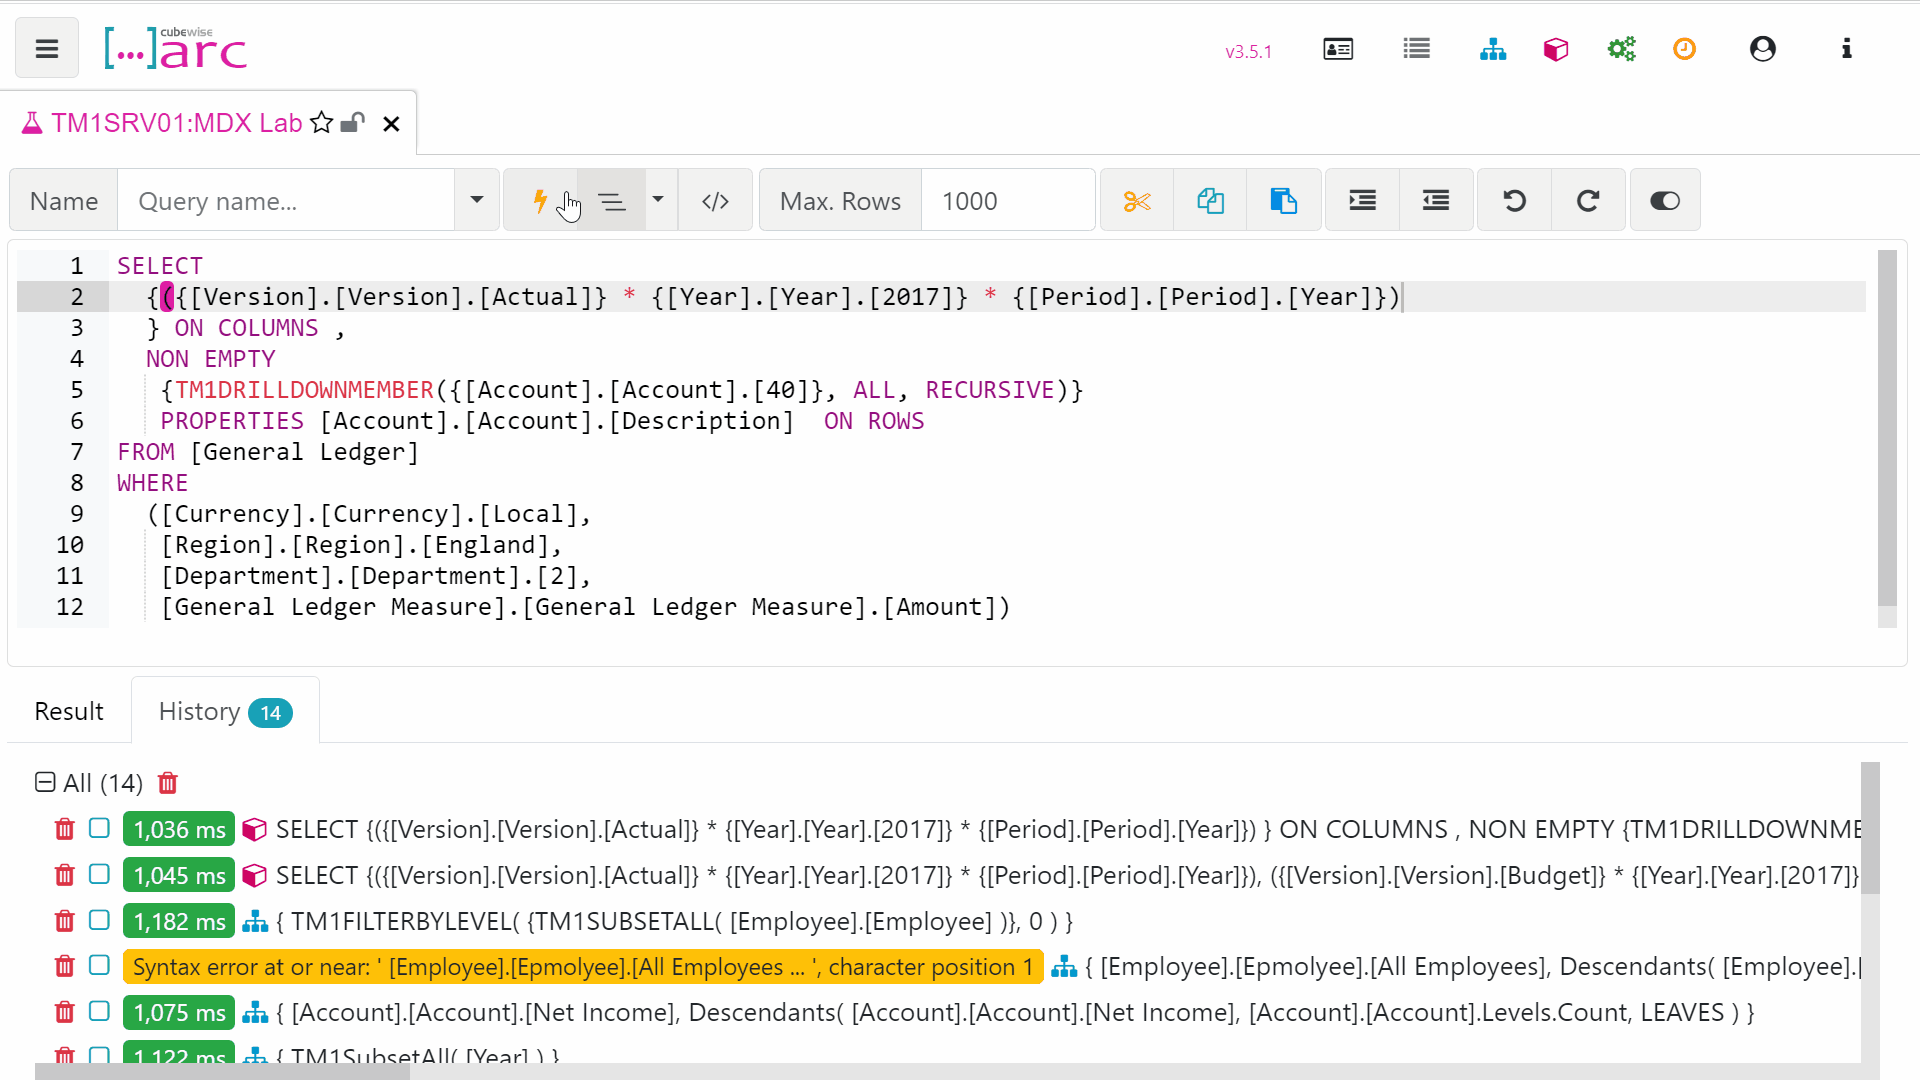Show the query code view

tap(715, 201)
